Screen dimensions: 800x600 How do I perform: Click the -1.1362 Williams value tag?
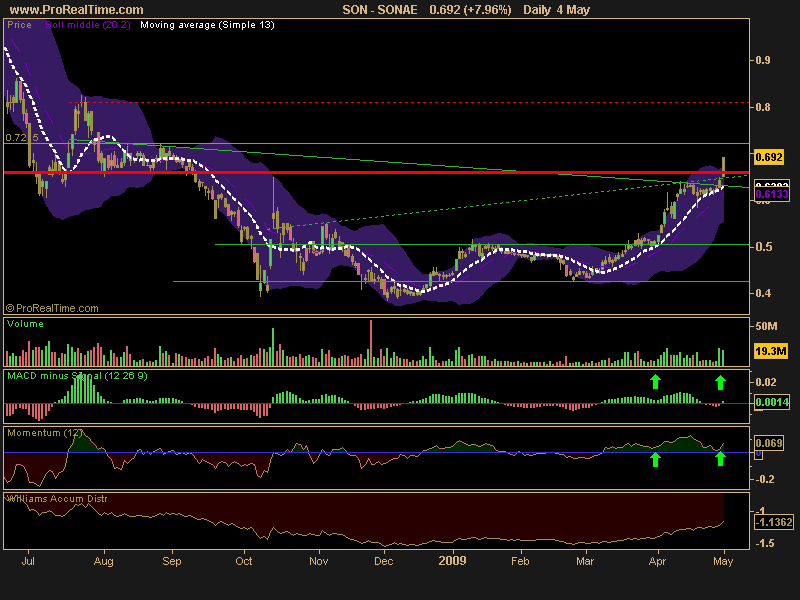(x=774, y=522)
